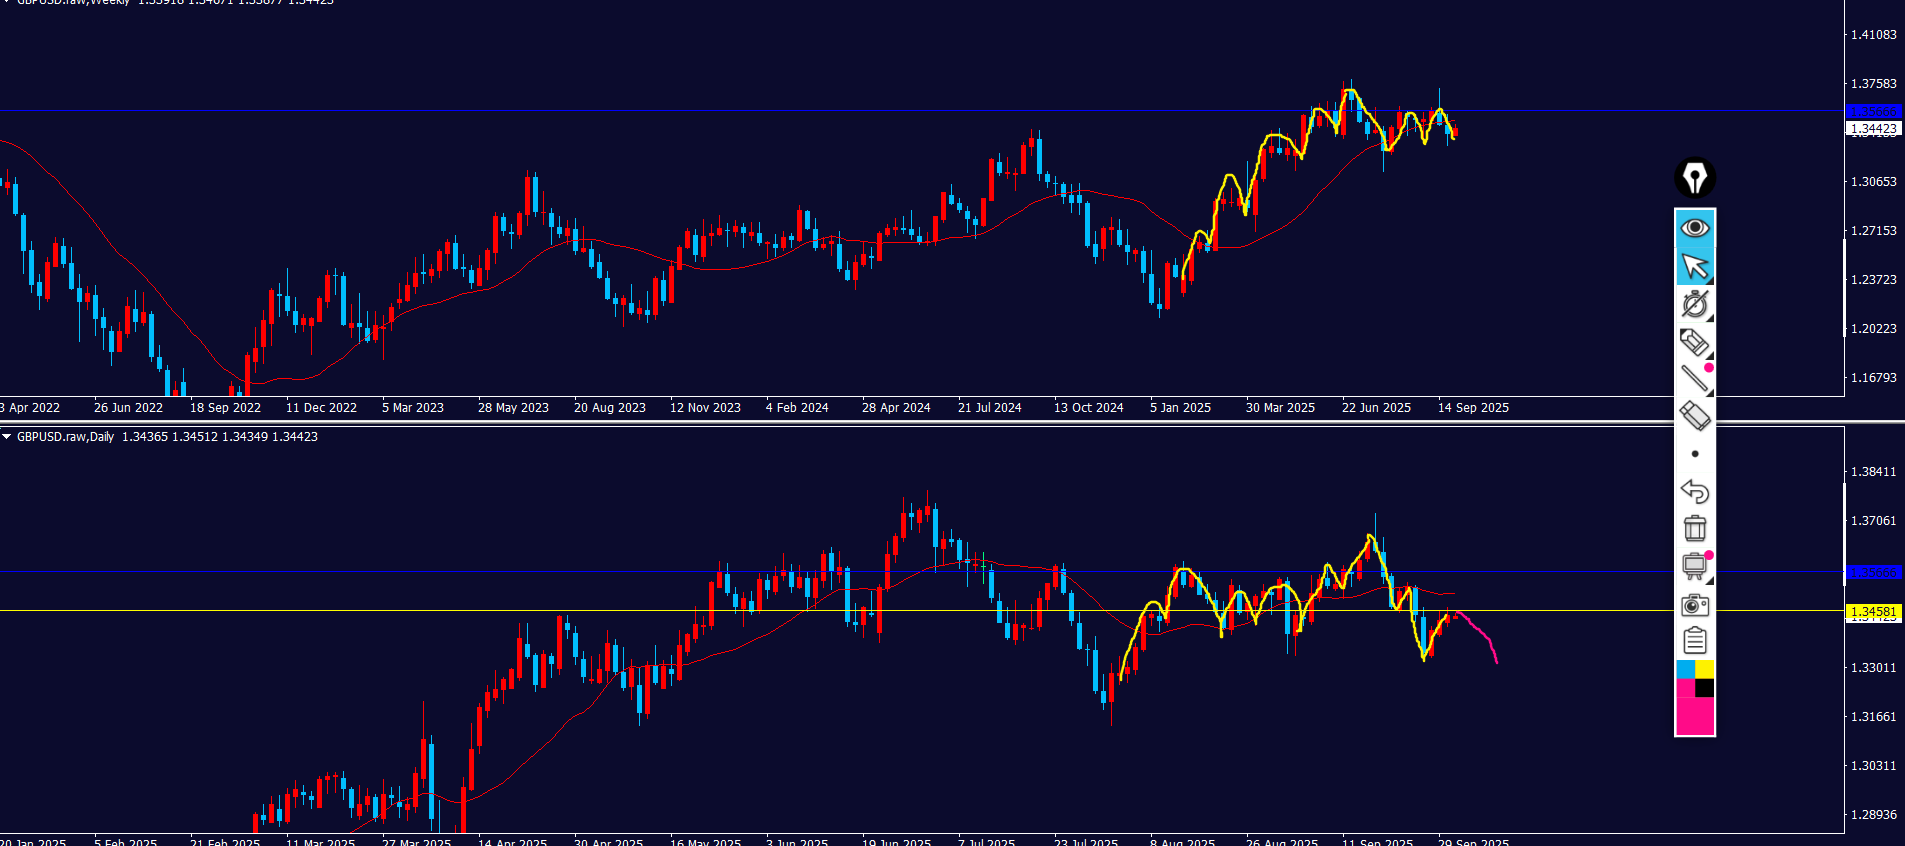Choose the black color swatch
The image size is (1905, 846).
point(1705,688)
